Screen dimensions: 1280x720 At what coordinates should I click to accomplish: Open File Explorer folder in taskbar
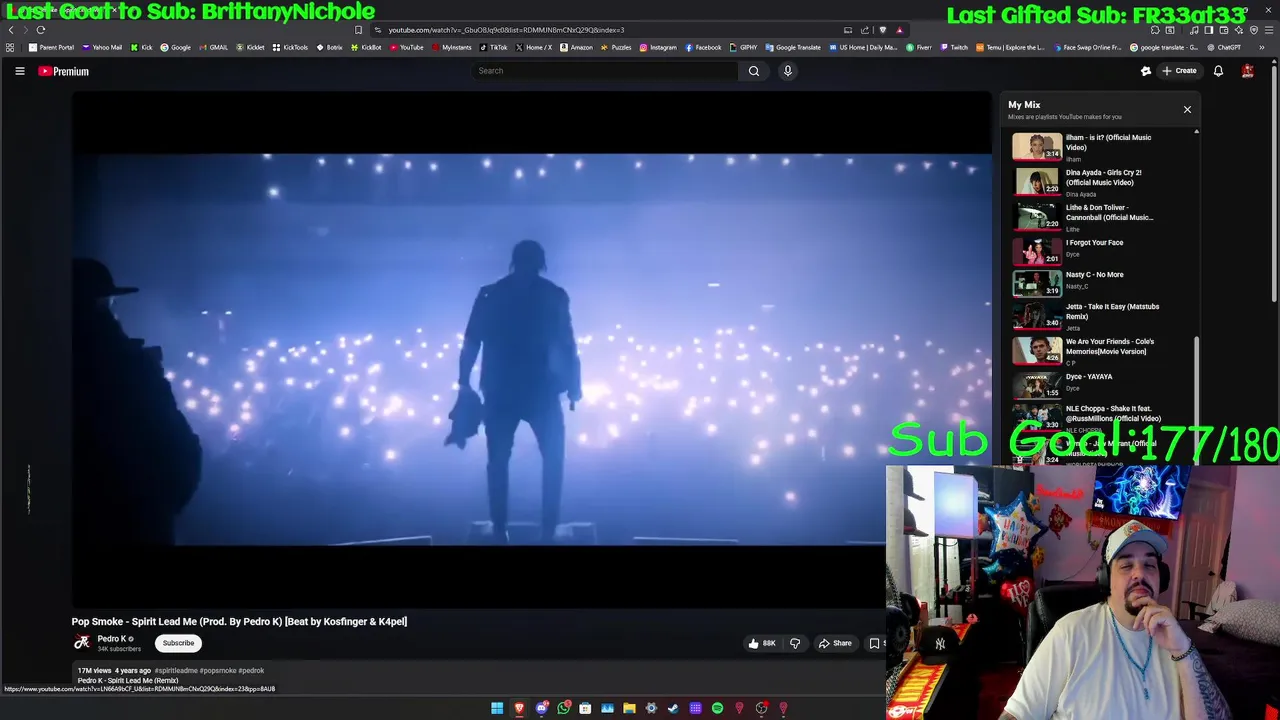point(629,708)
